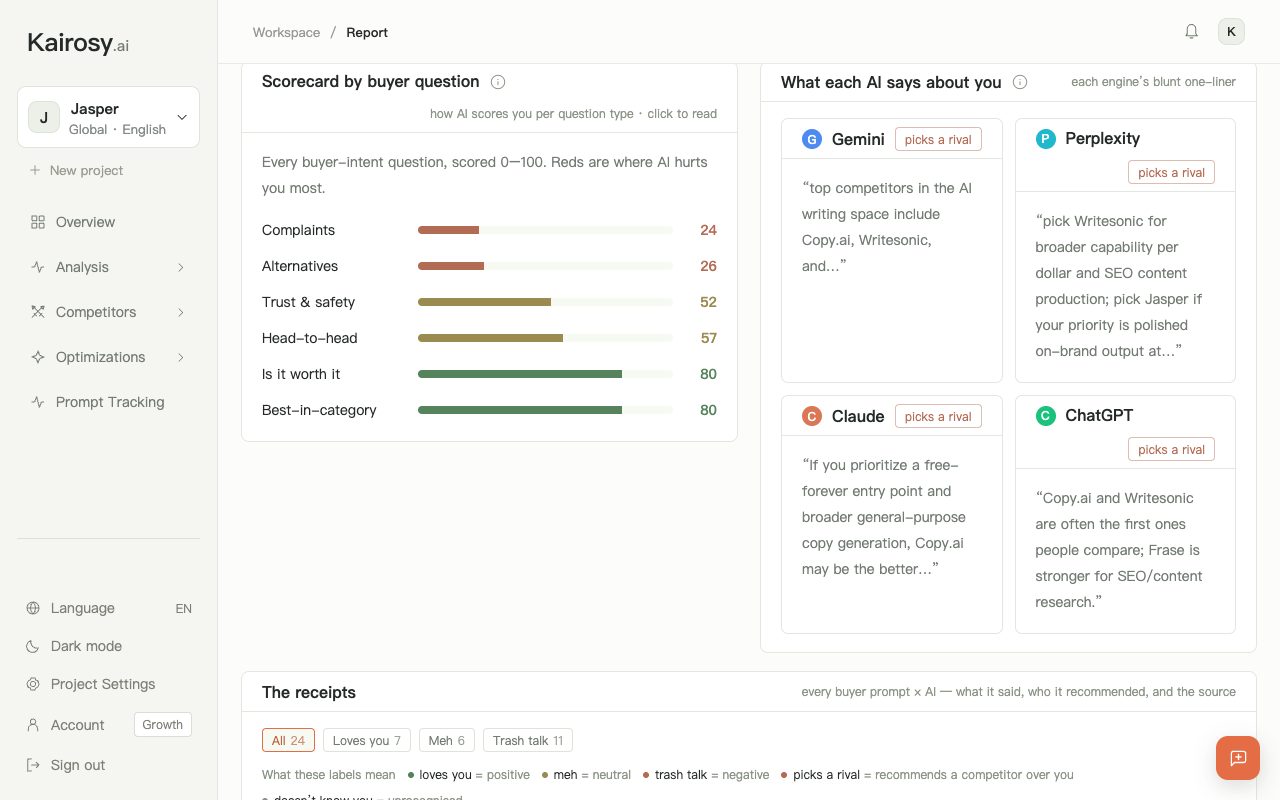
Task: Click the Language globe icon
Action: click(33, 608)
